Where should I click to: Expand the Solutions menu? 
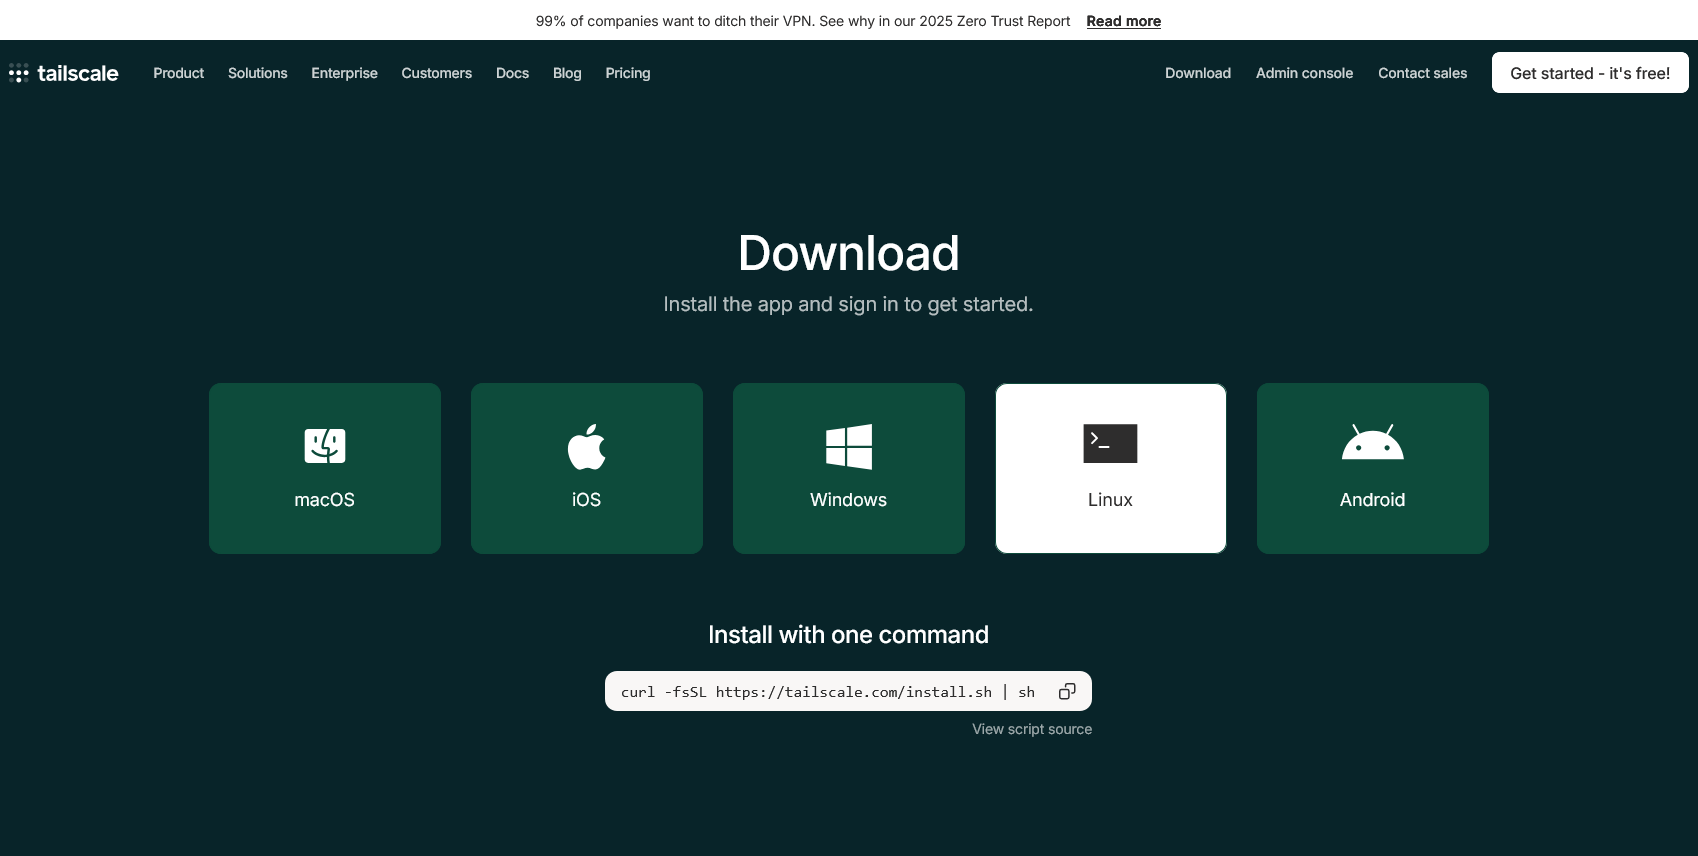(257, 73)
